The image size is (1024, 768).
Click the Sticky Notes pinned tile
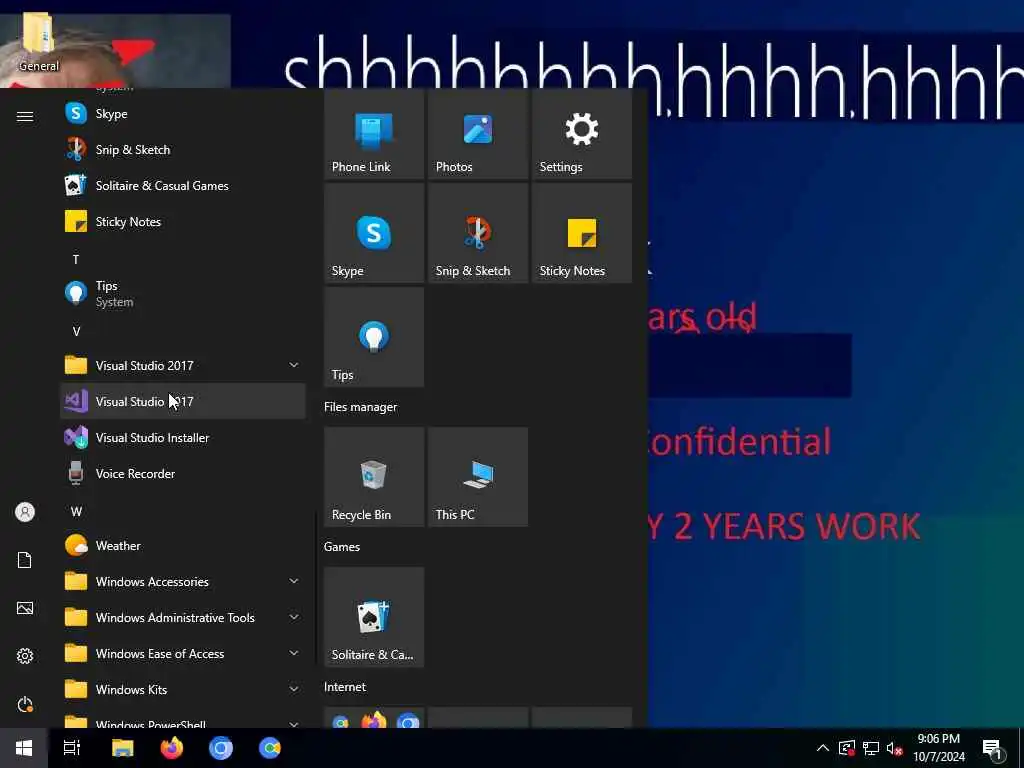point(582,233)
